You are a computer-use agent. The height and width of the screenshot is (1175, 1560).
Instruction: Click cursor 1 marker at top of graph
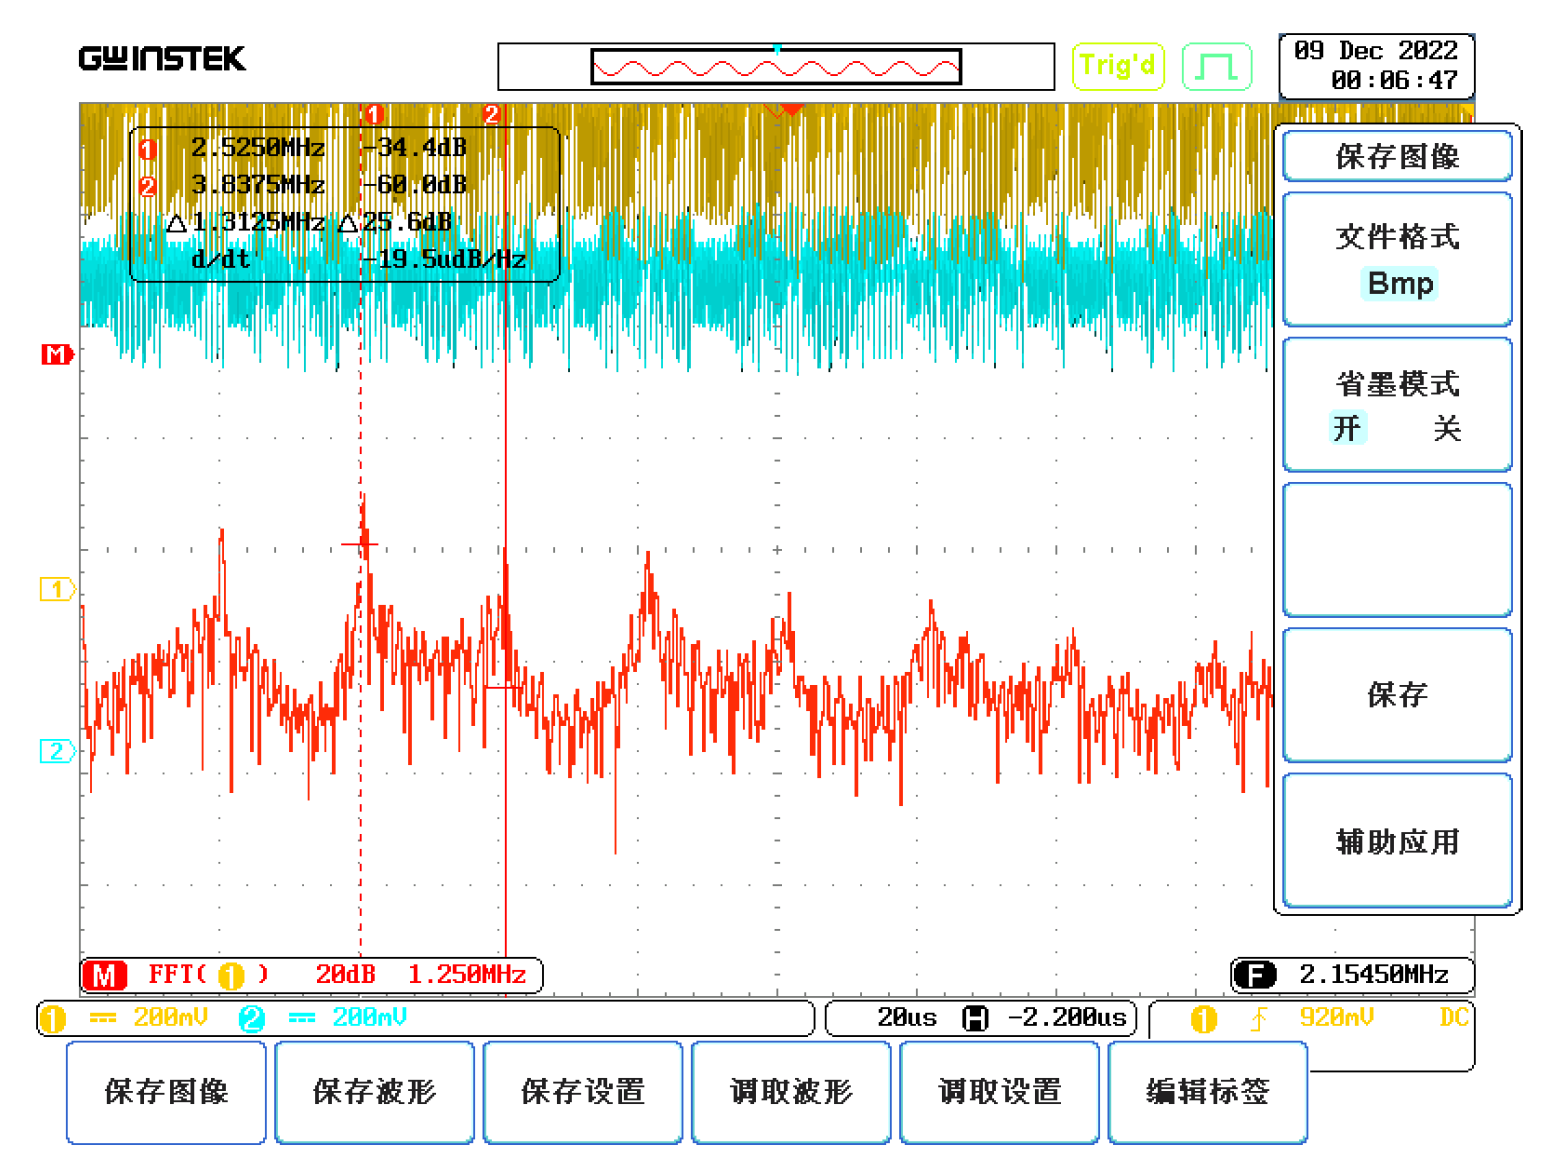pos(374,113)
